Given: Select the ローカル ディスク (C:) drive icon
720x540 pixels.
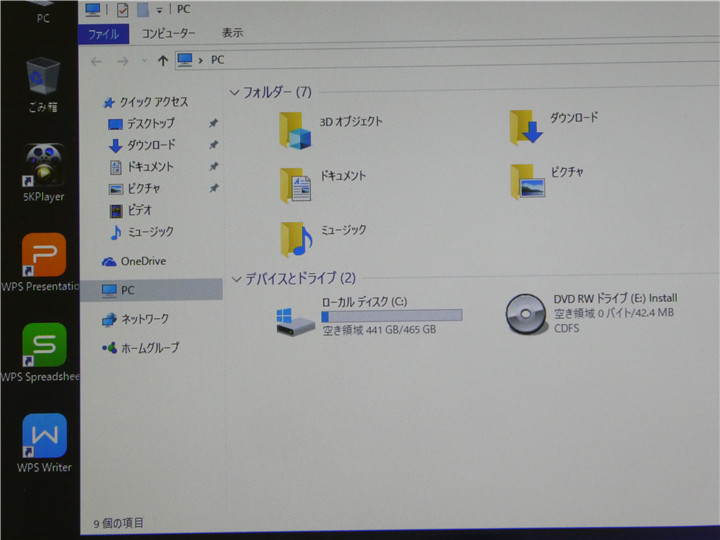Looking at the screenshot, I should (295, 321).
